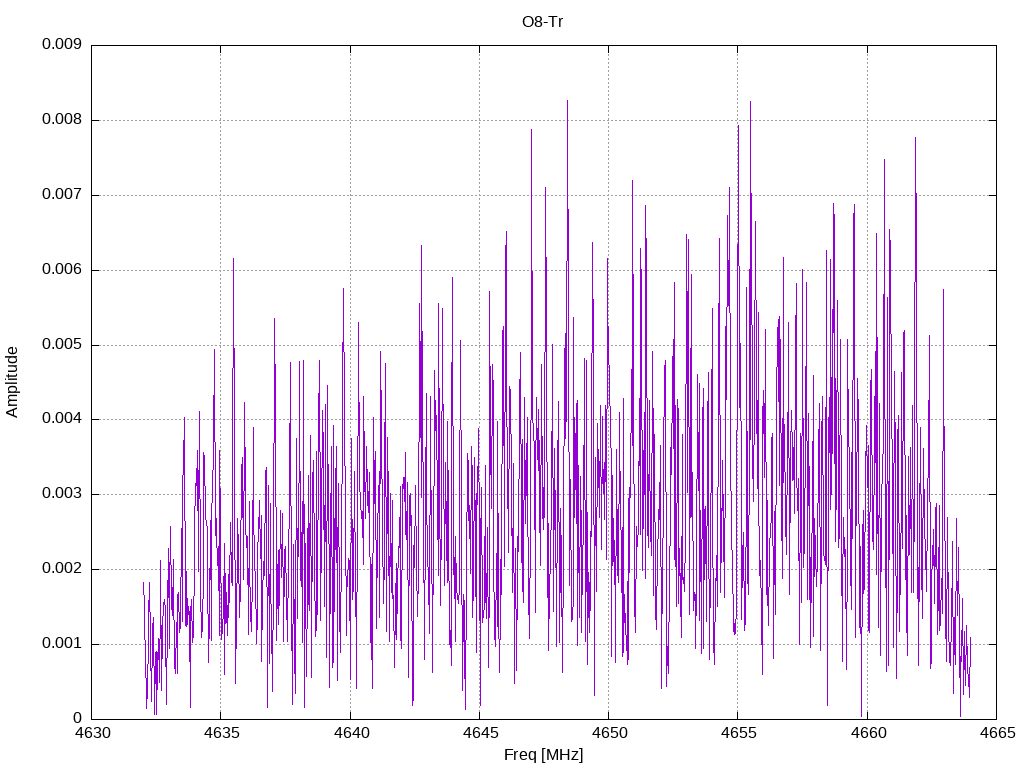Click the y-axis tick label 0.001

(62, 643)
